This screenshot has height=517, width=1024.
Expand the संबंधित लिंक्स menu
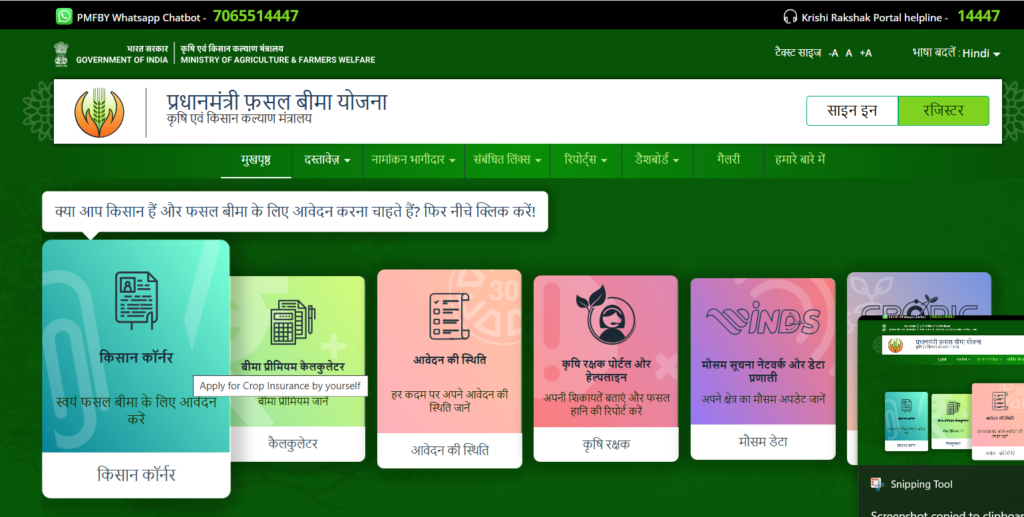[507, 160]
